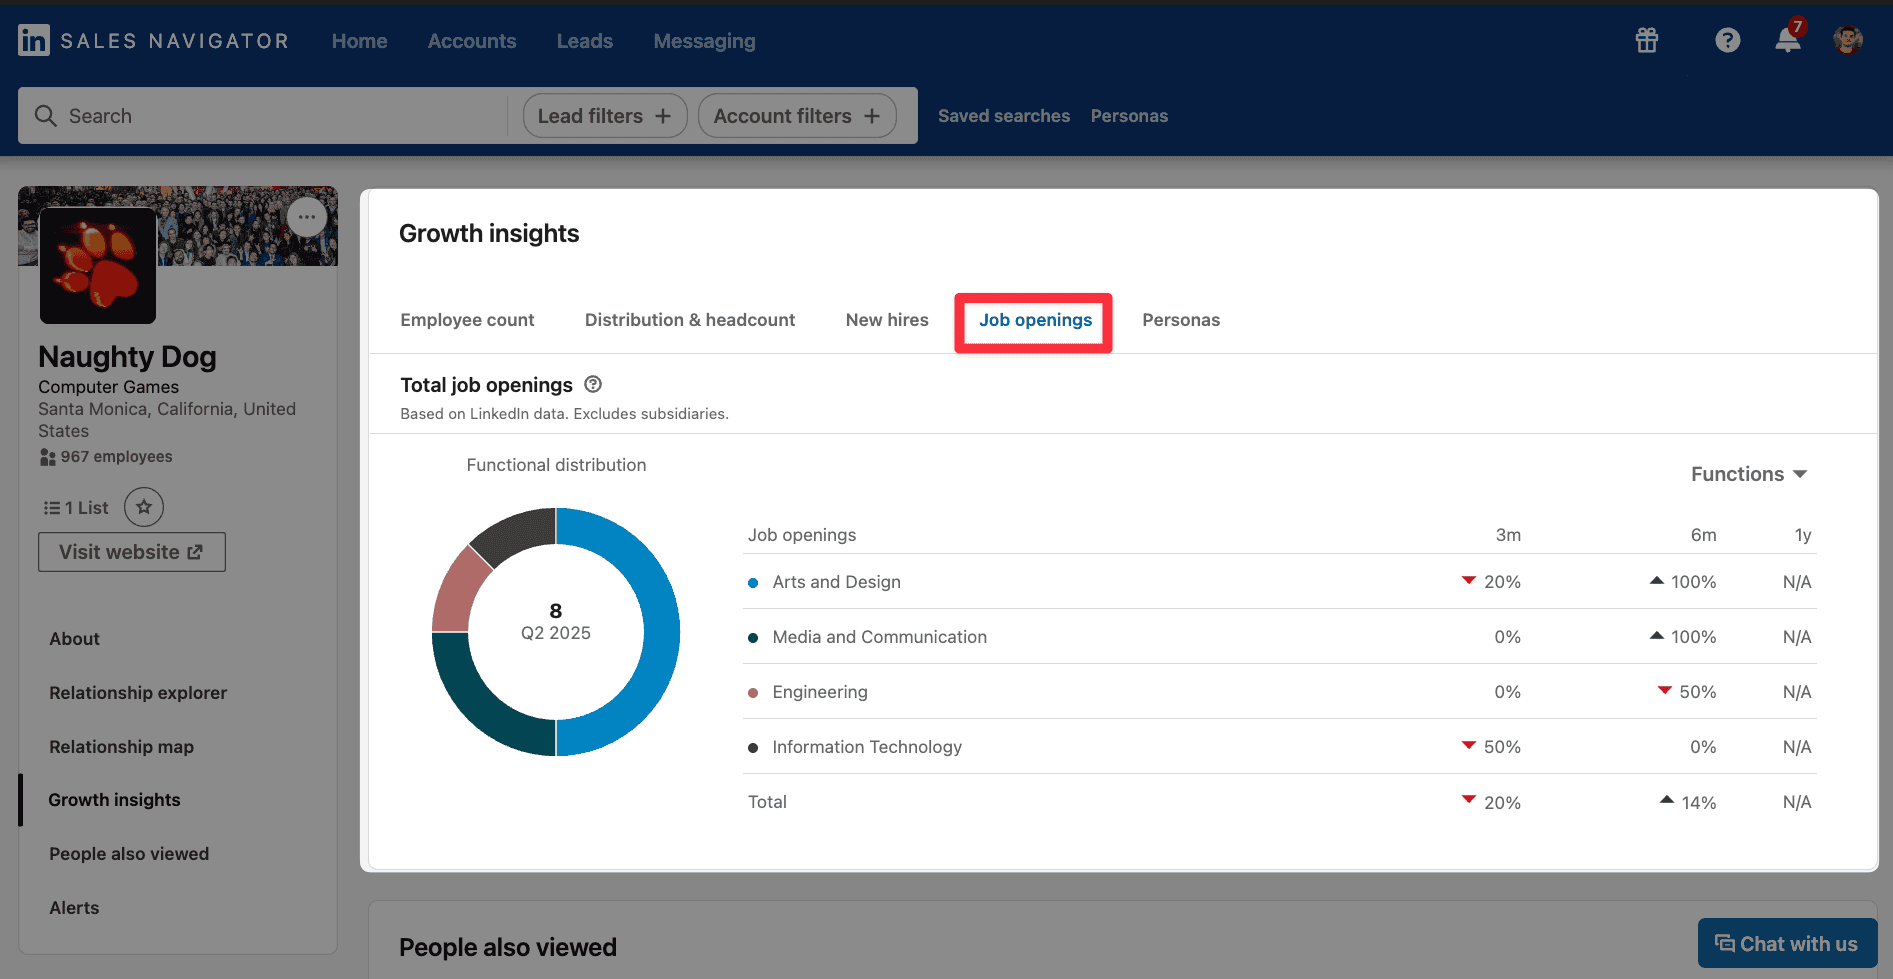Click the search magnifier icon

coord(46,116)
